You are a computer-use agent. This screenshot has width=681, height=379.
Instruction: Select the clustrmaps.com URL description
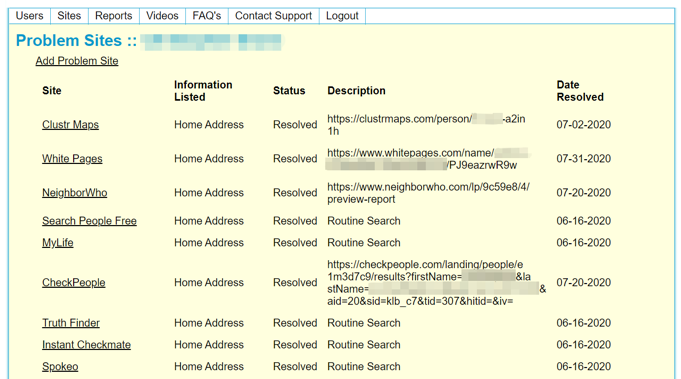click(x=426, y=125)
